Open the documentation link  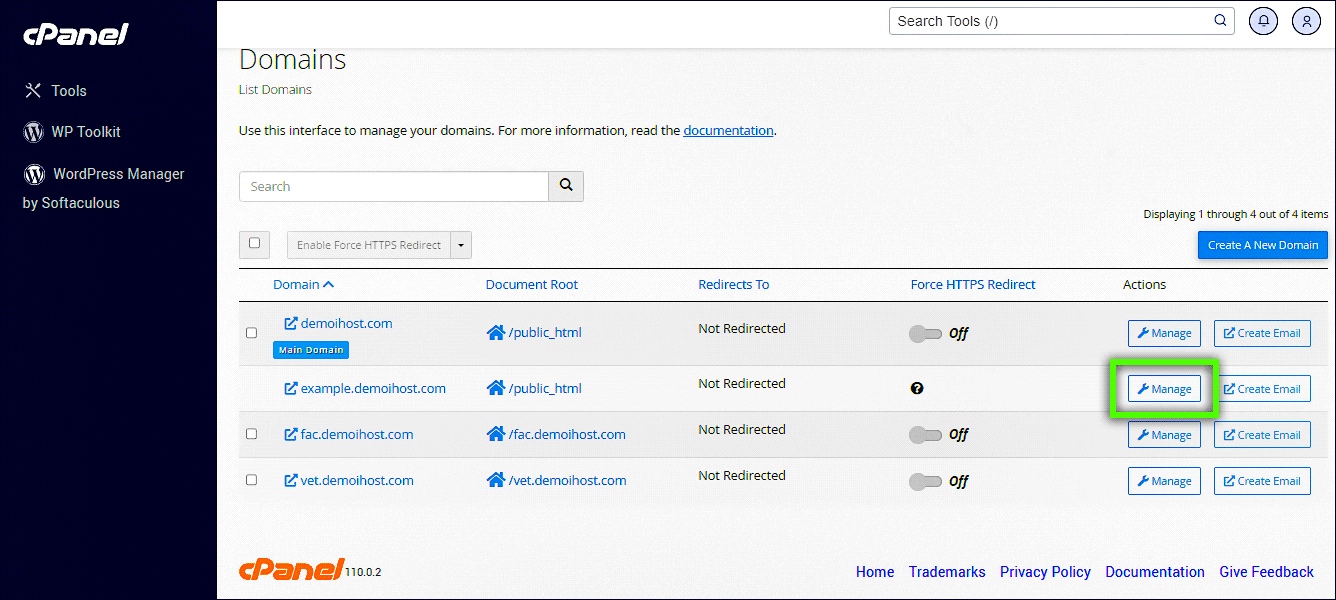point(728,130)
